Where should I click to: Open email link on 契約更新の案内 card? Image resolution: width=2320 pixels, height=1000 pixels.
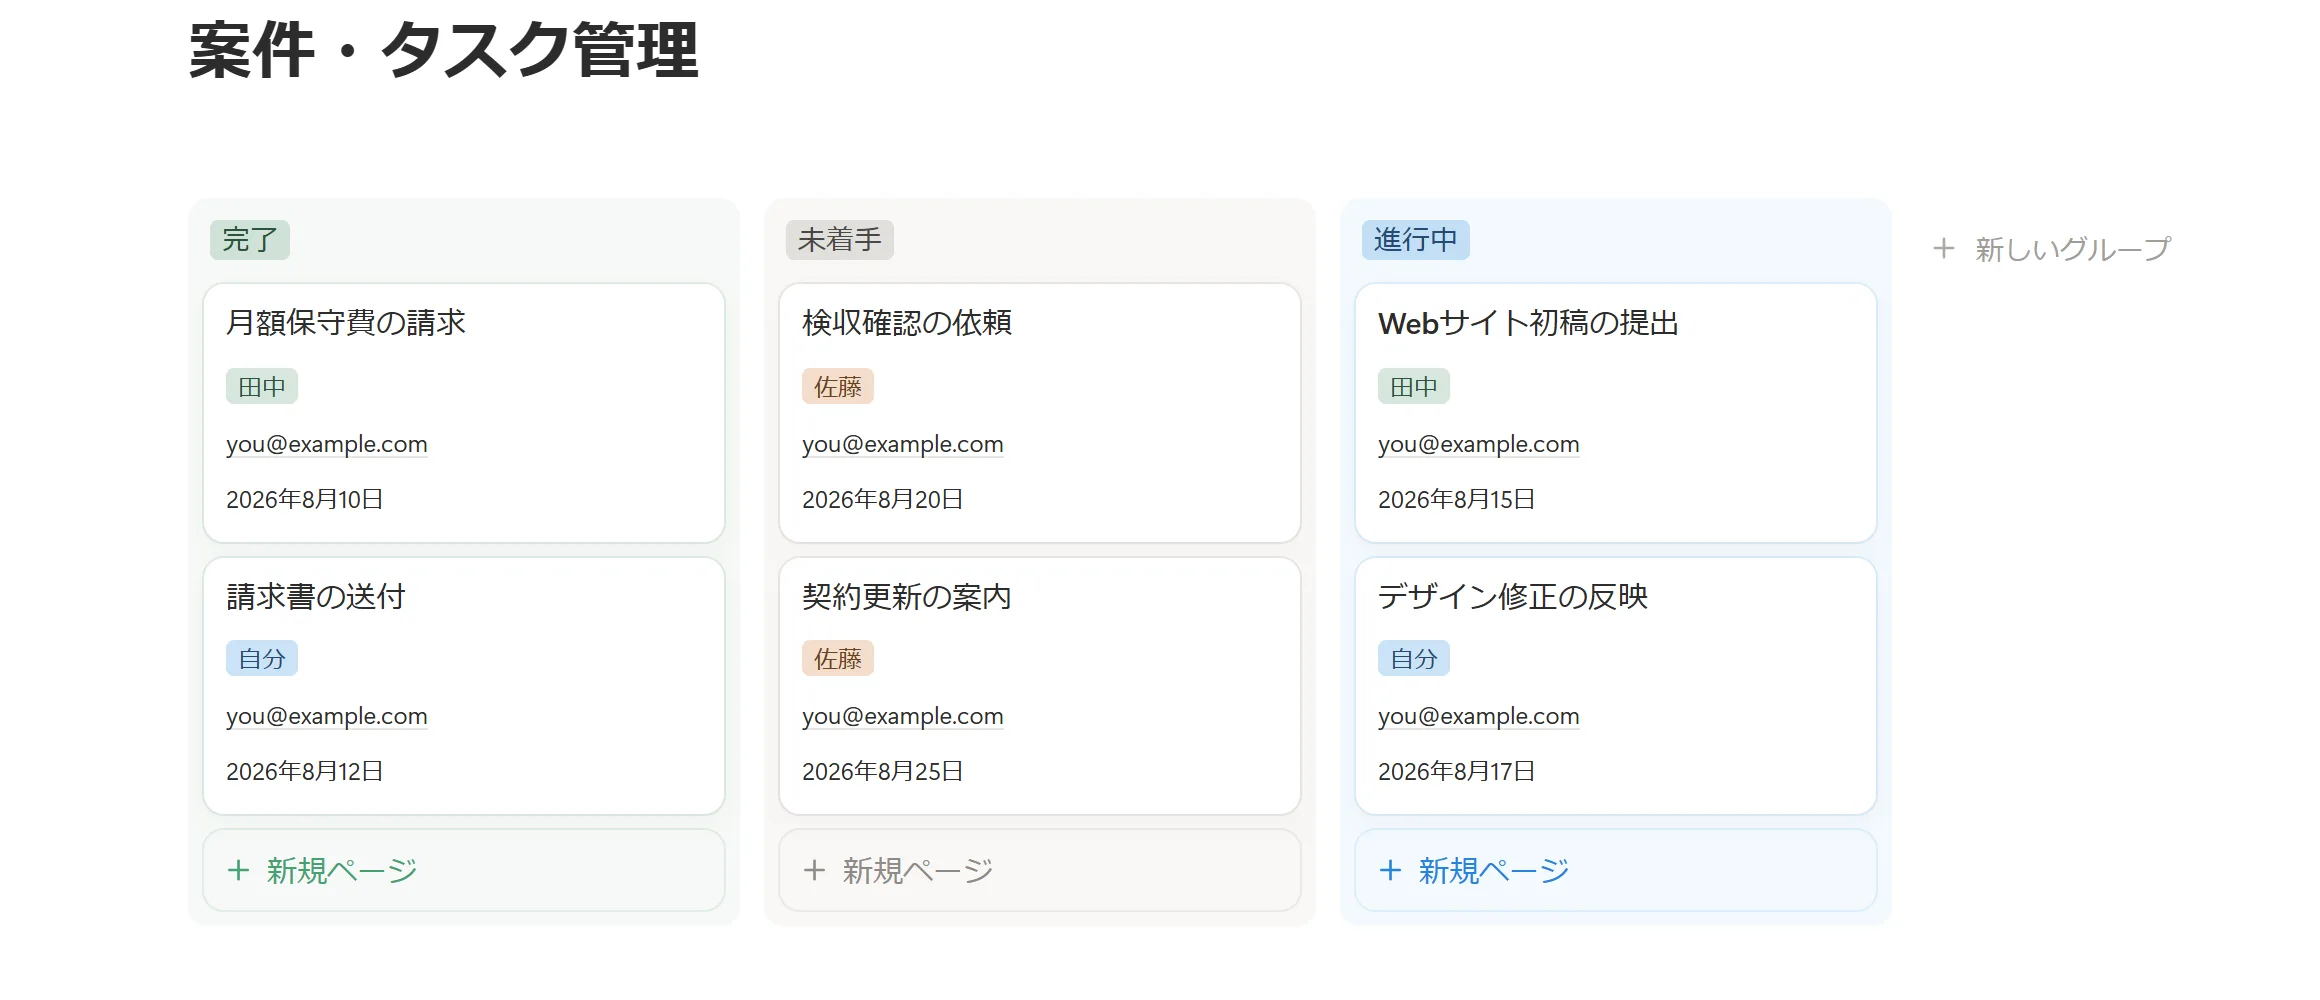[x=903, y=716]
